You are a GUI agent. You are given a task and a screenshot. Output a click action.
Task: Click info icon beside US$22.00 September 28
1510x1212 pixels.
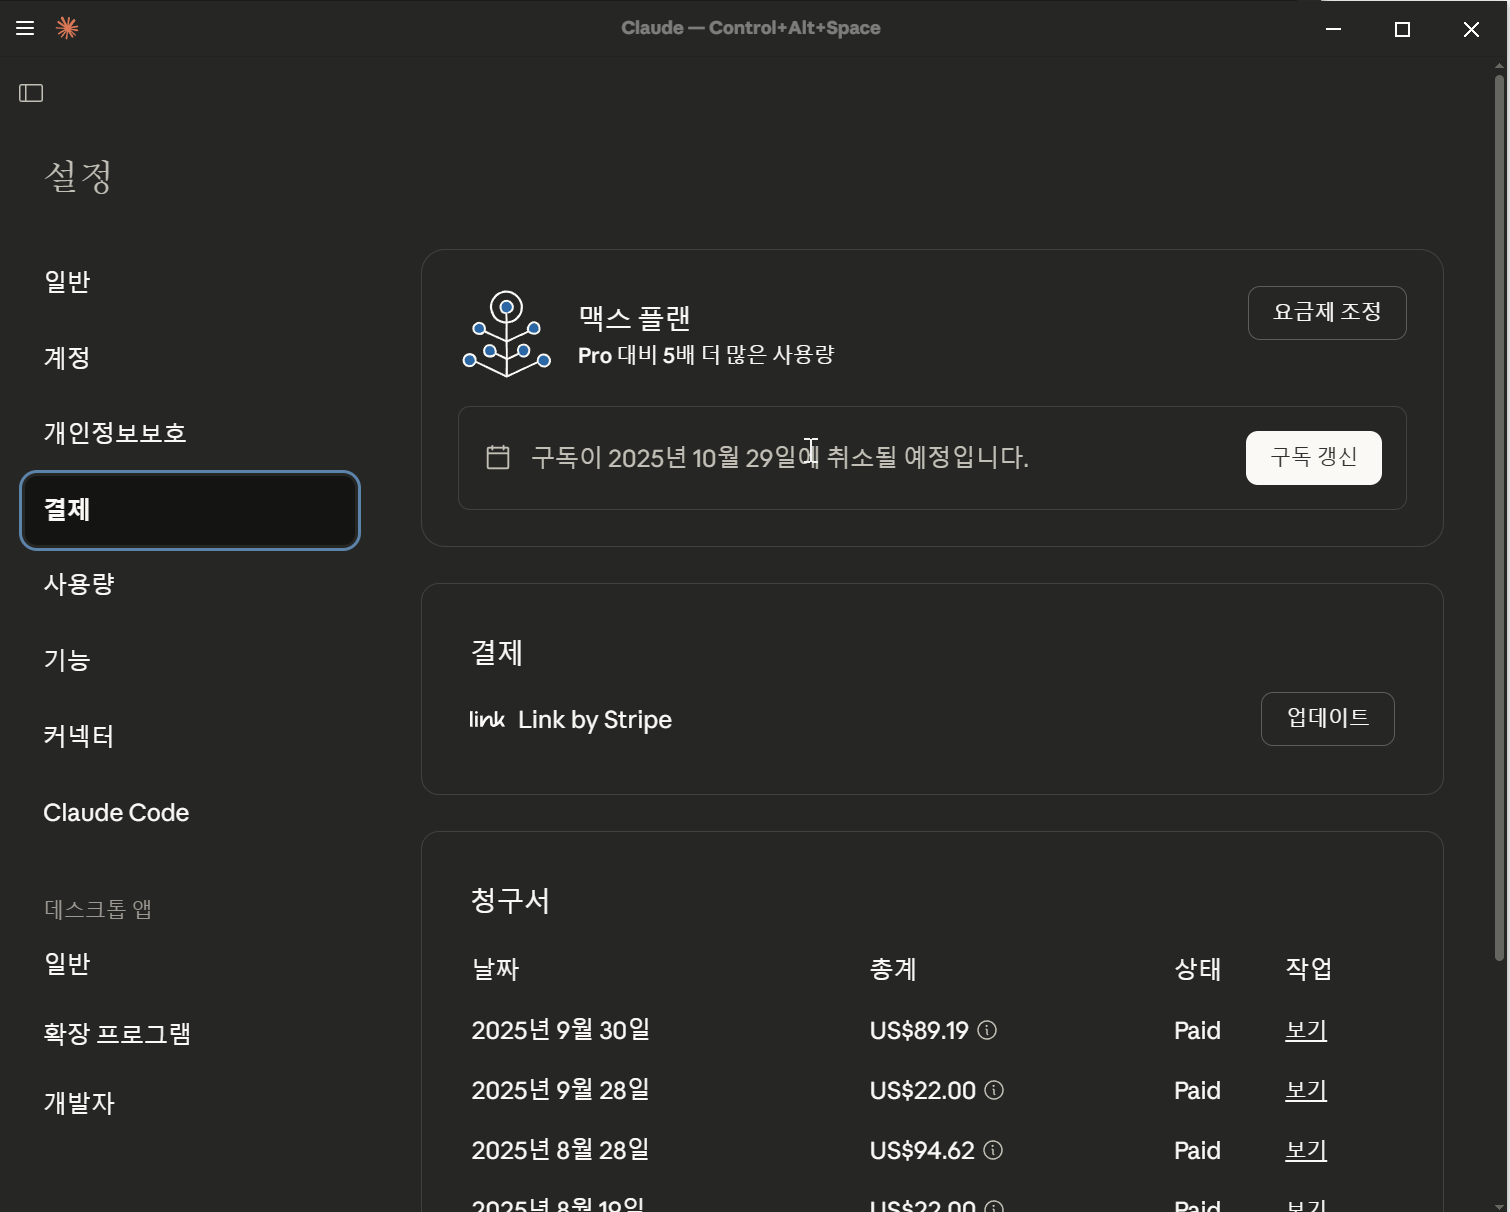coord(994,1090)
